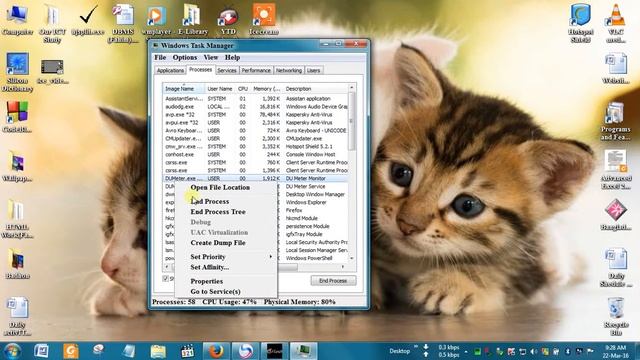
Task: Sort by the User Name column header
Action: pyautogui.click(x=220, y=89)
